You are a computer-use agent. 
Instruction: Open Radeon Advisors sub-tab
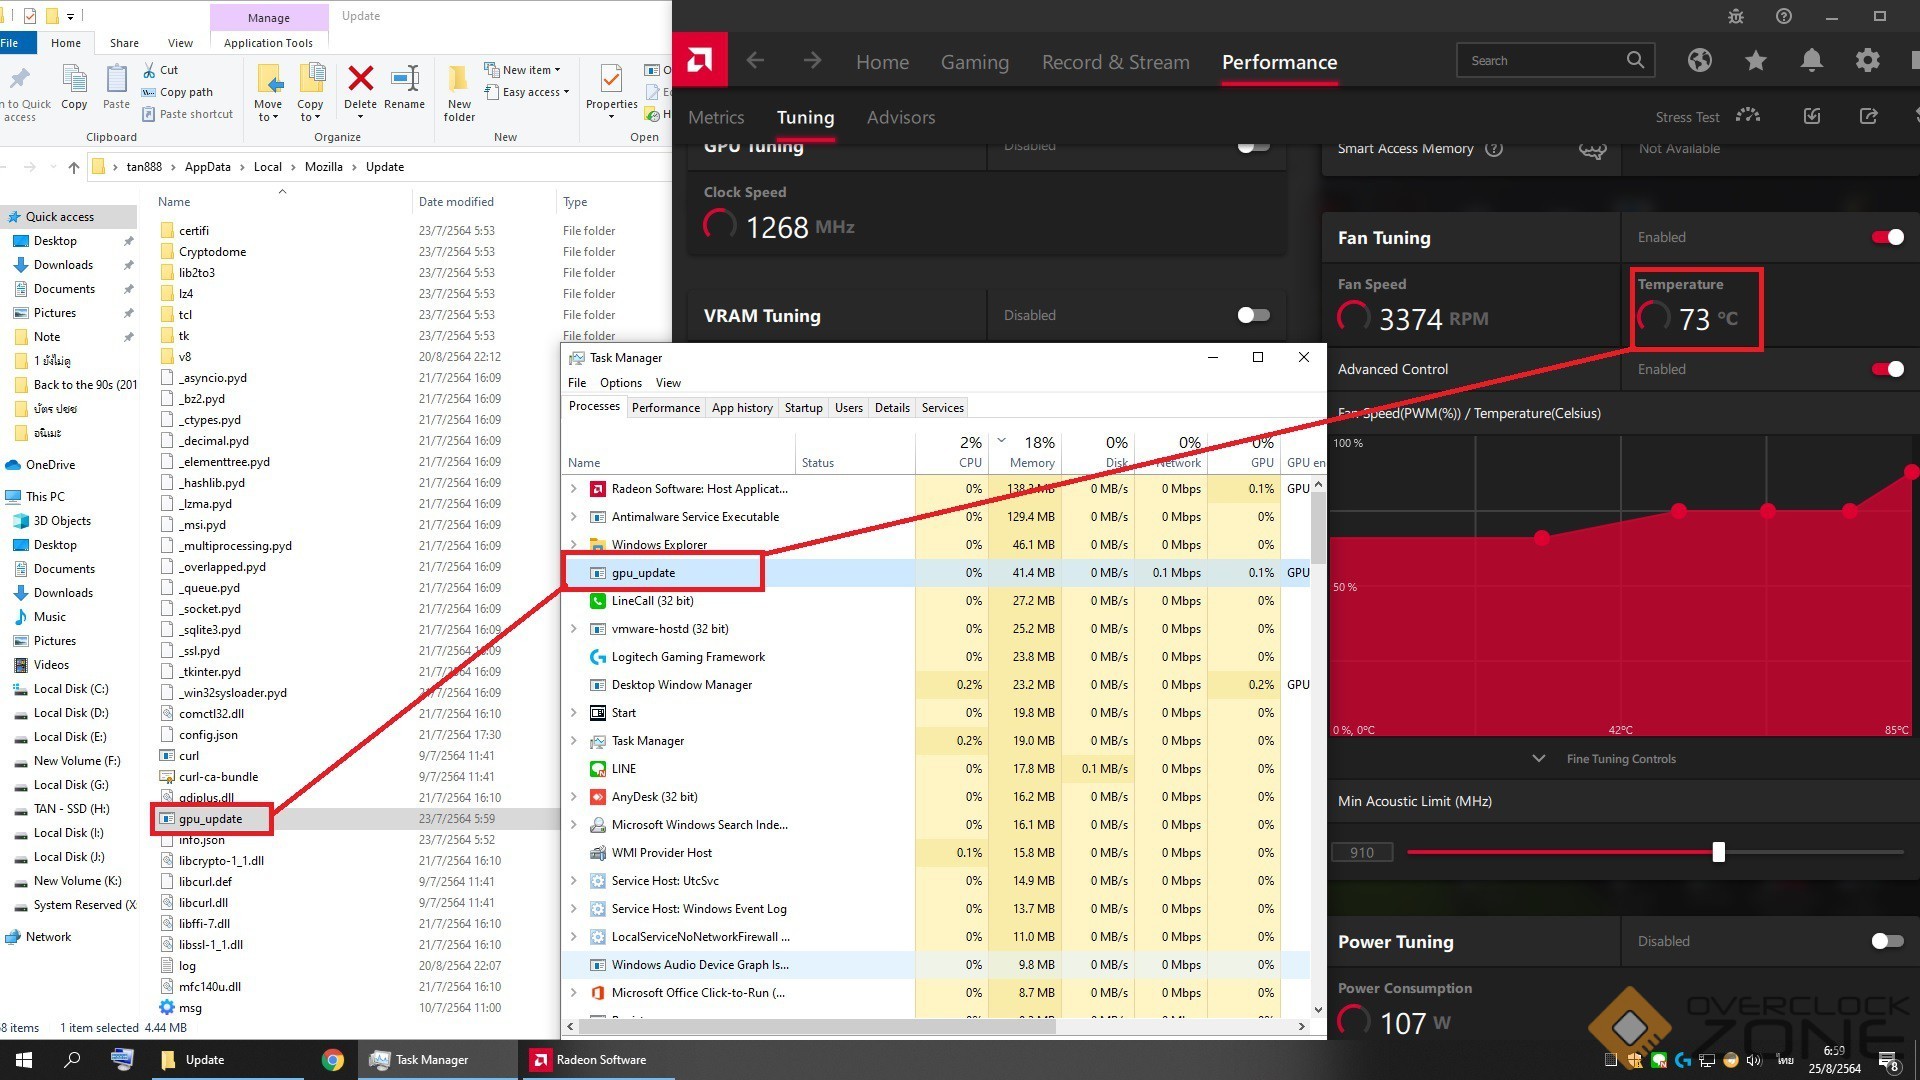tap(900, 117)
